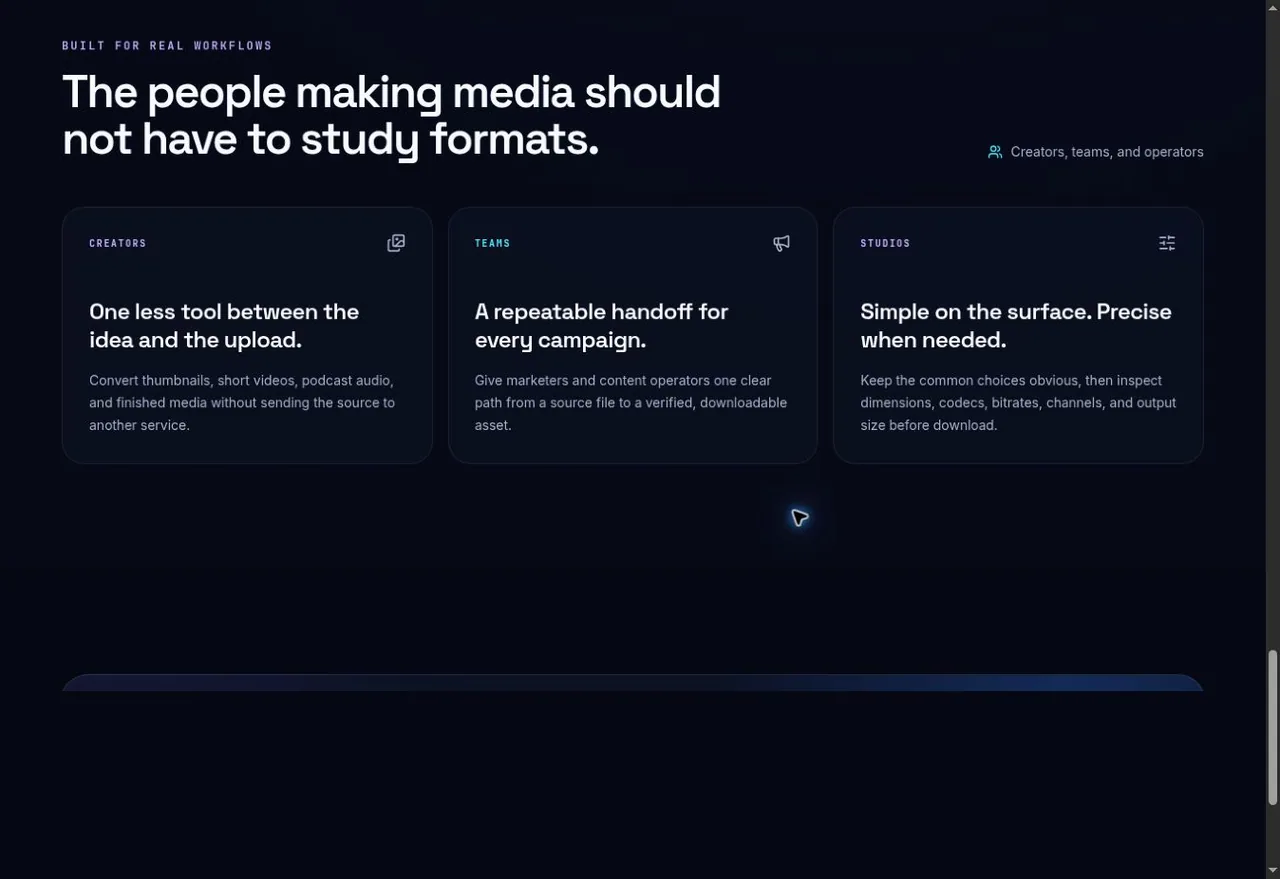The image size is (1280, 879).
Task: Click the image gallery icon in Creators card
Action: (396, 243)
